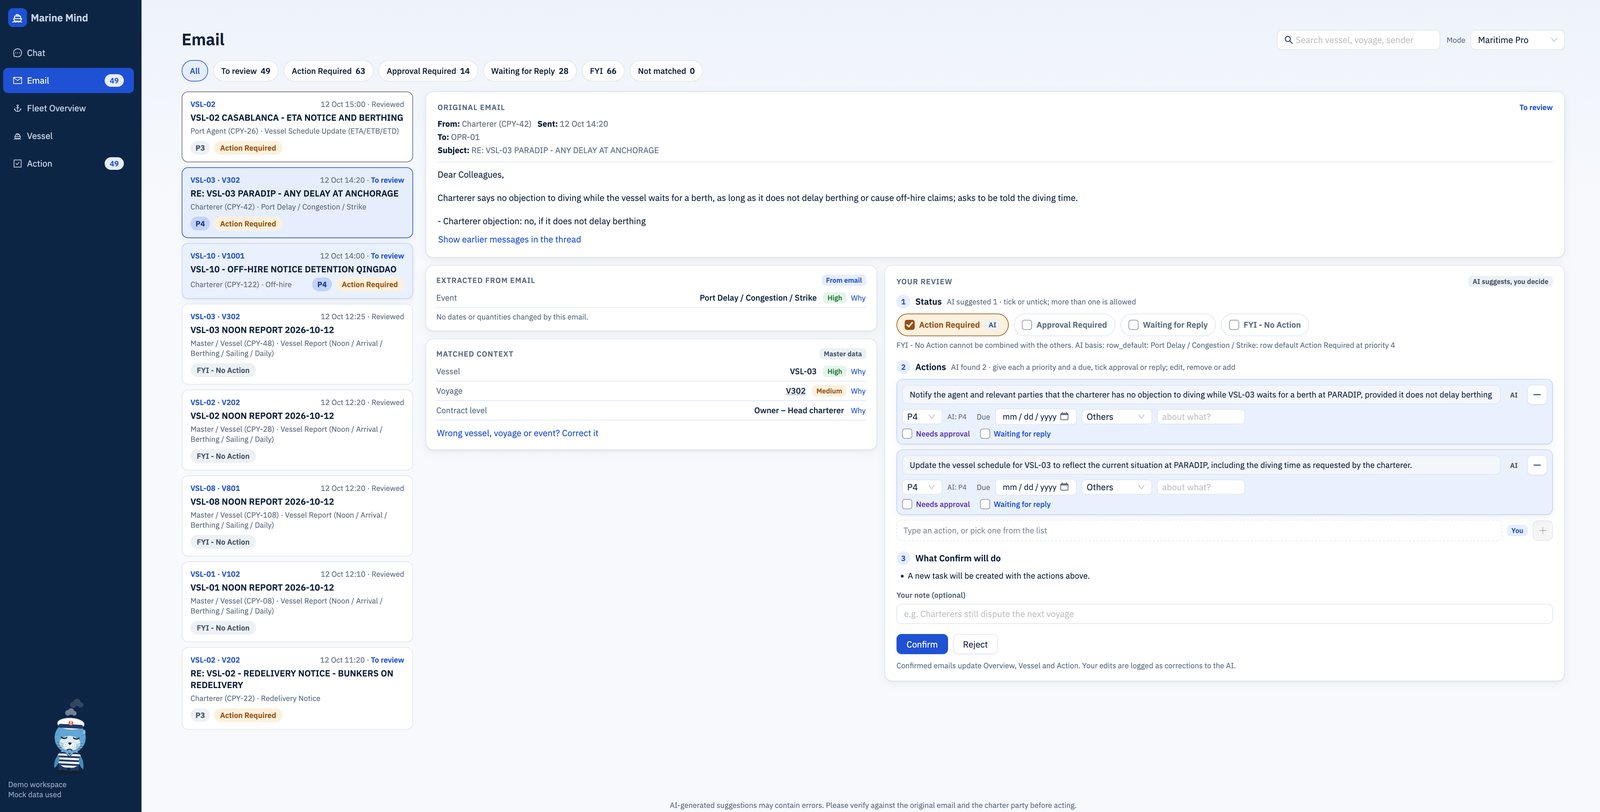Remove the 'Update the vessel schedule' action
Screen dimensions: 1600x812
coord(1537,465)
